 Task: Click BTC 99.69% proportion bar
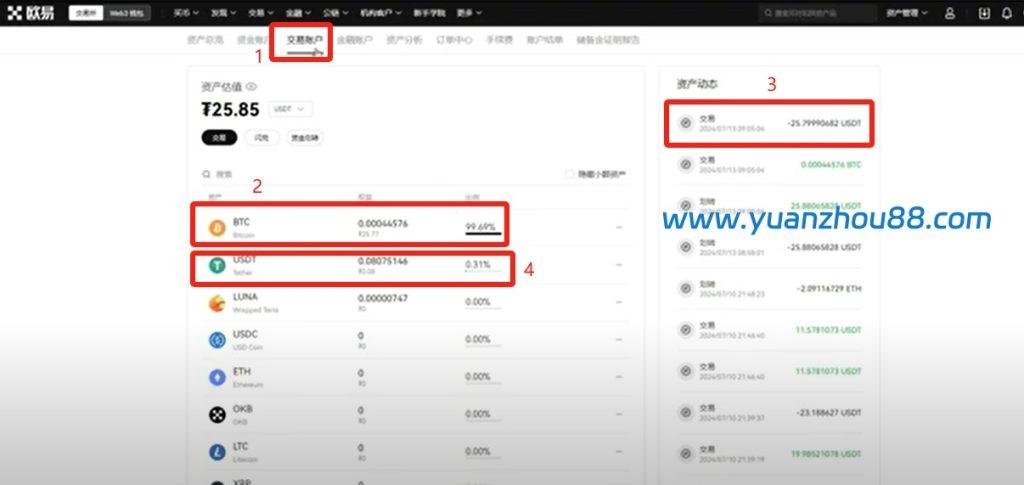[x=482, y=229]
